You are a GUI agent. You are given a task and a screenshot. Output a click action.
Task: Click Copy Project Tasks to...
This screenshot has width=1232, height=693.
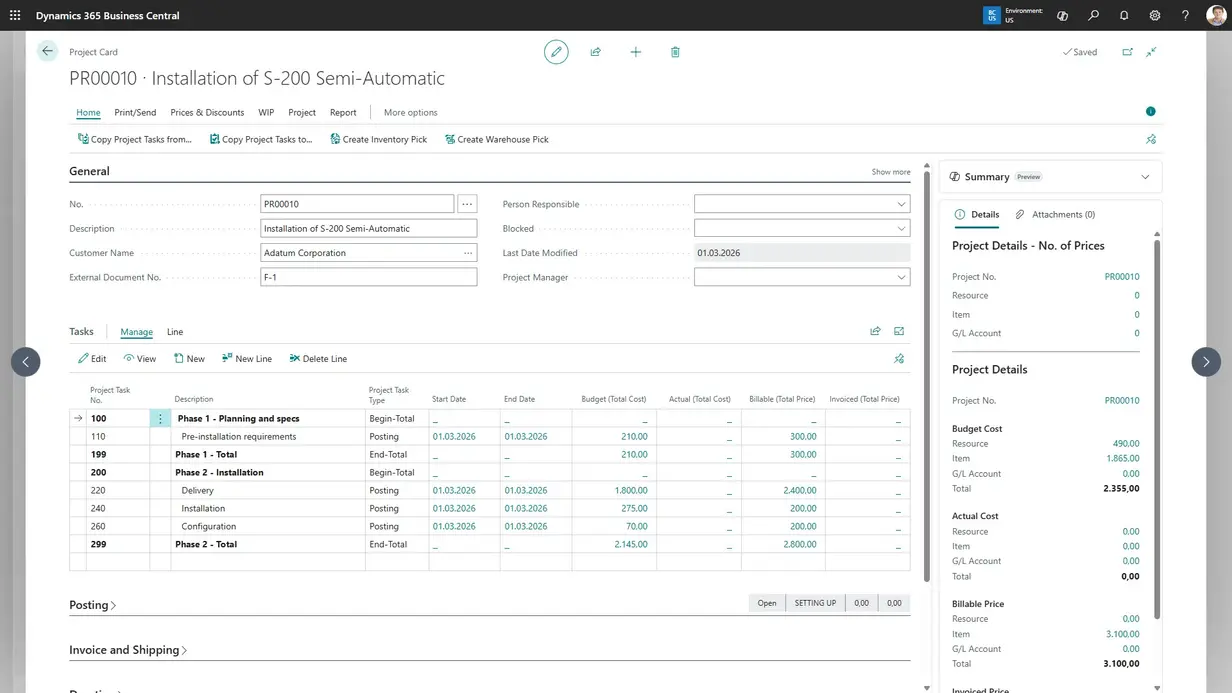coord(261,139)
